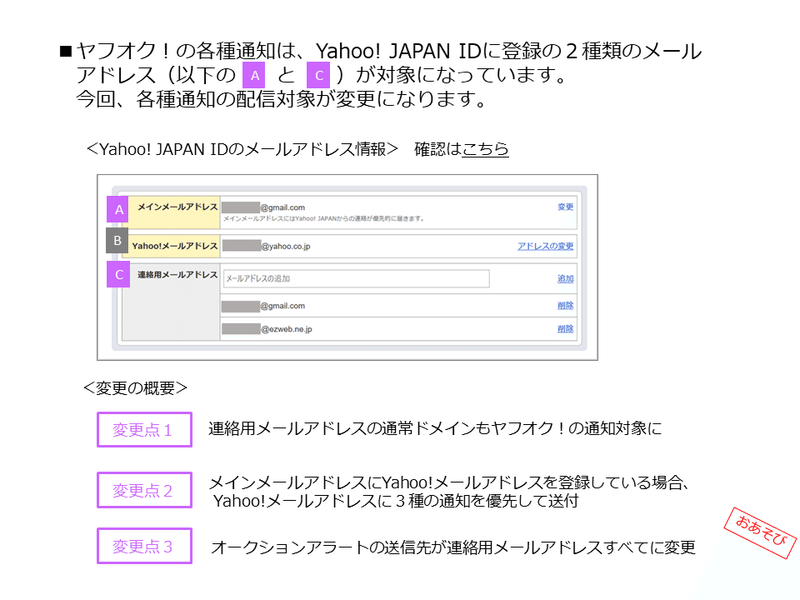
Task: Click purple C badge beside 連絡用メールアドレス
Action: (x=118, y=274)
